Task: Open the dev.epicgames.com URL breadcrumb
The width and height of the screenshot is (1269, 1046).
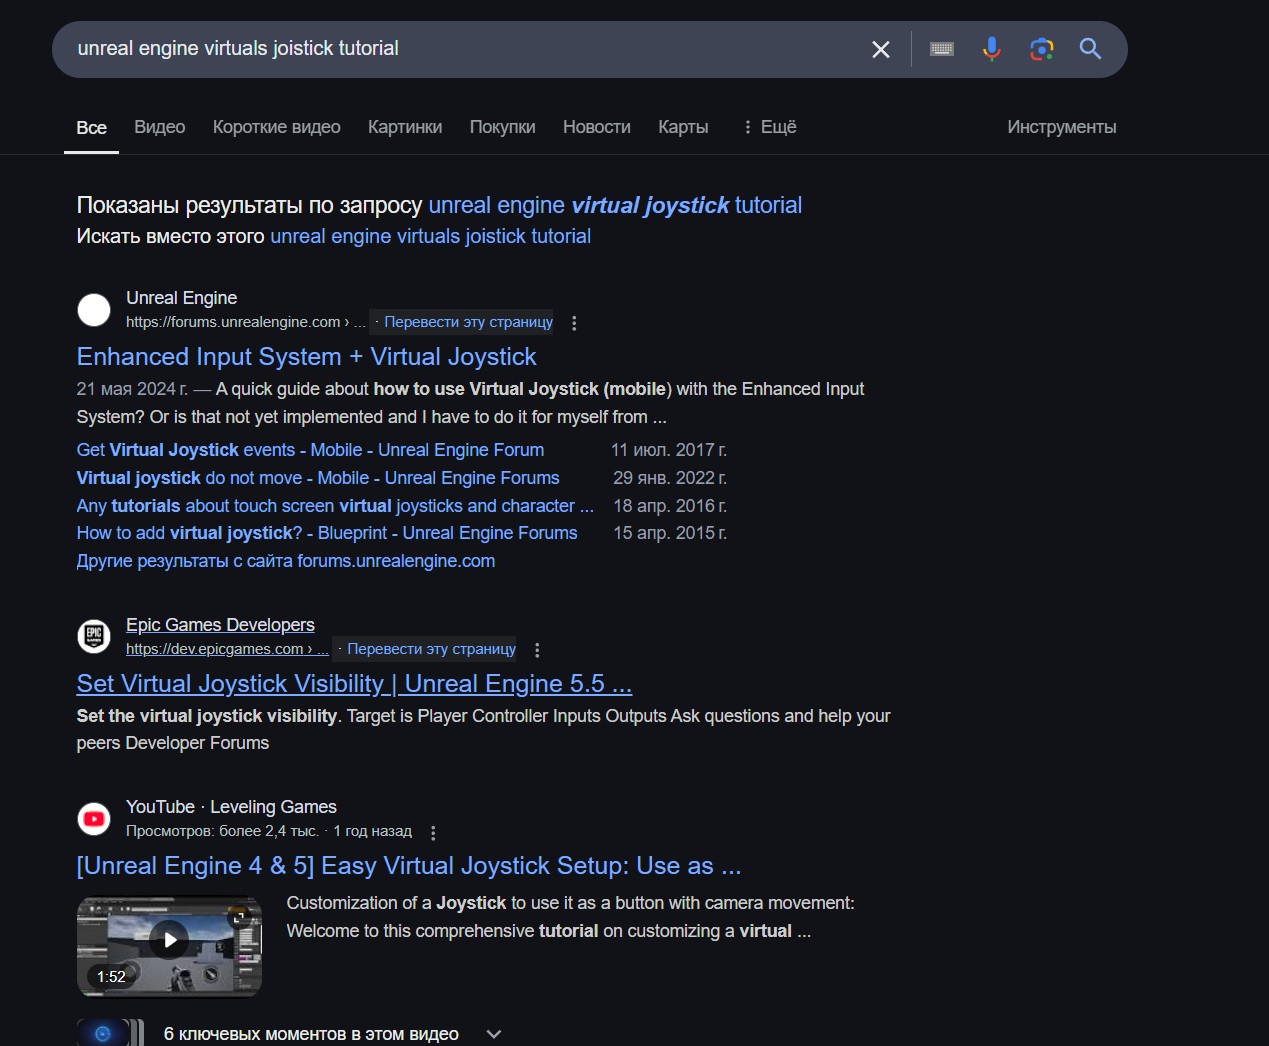Action: (227, 649)
